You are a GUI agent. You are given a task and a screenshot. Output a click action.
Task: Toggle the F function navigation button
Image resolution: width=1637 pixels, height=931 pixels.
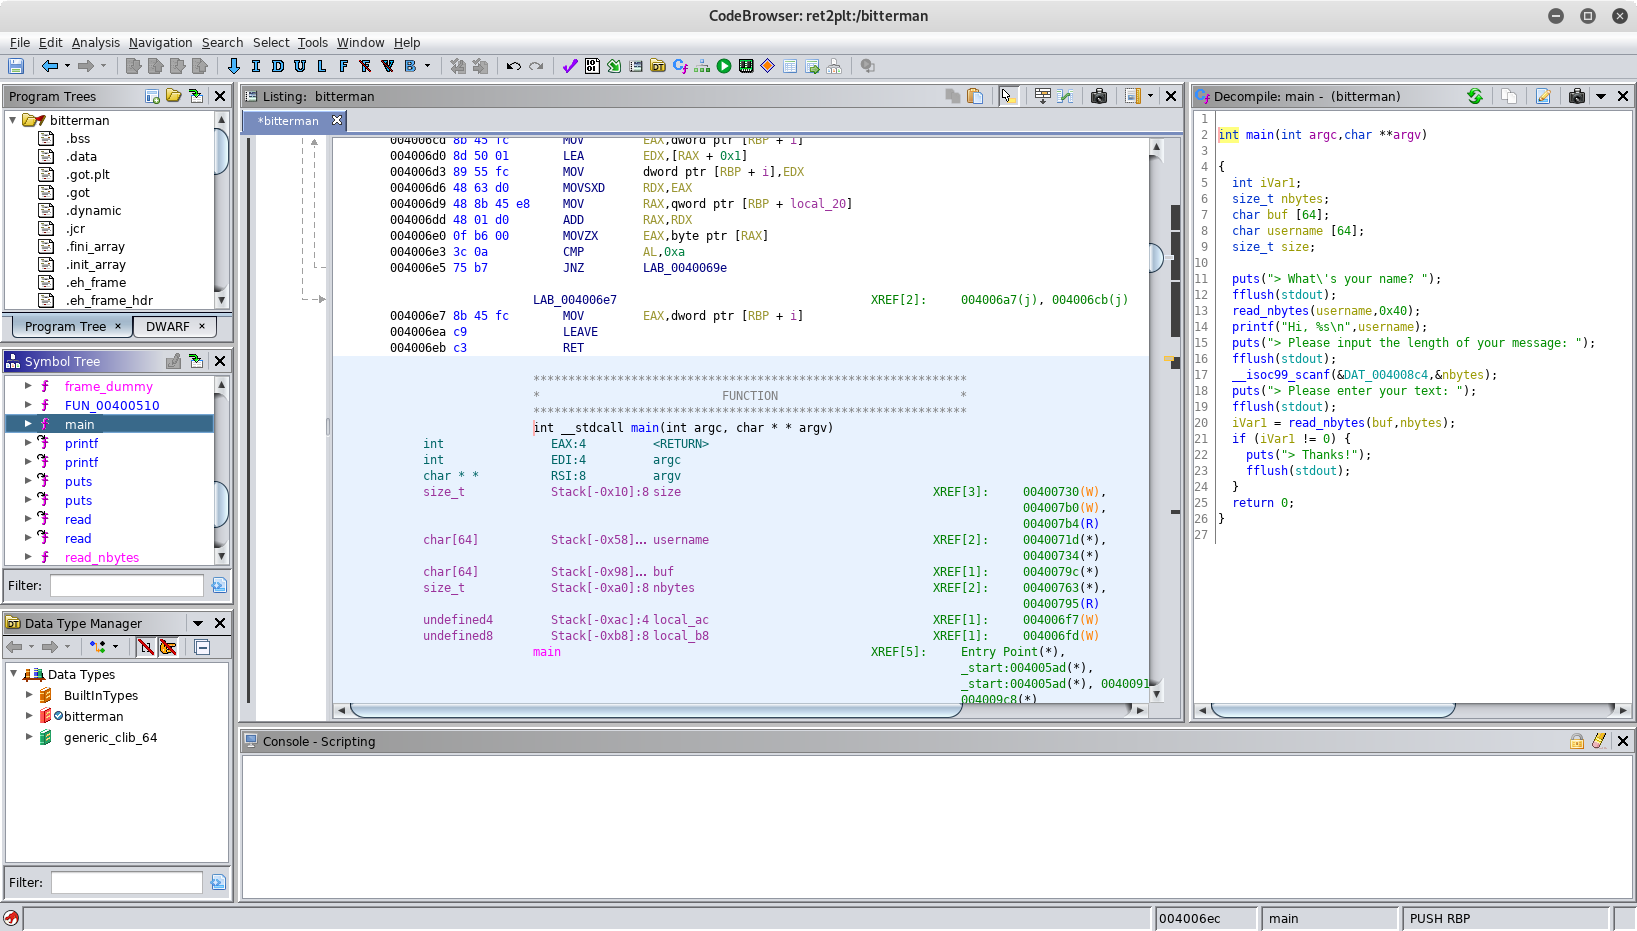[343, 66]
